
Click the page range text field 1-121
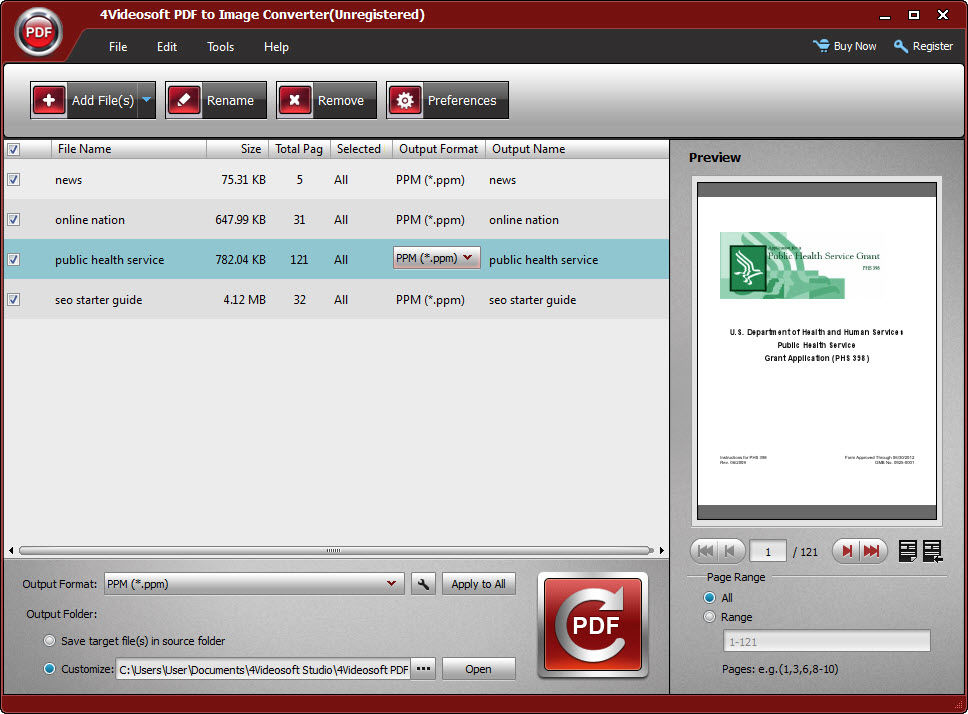827,641
